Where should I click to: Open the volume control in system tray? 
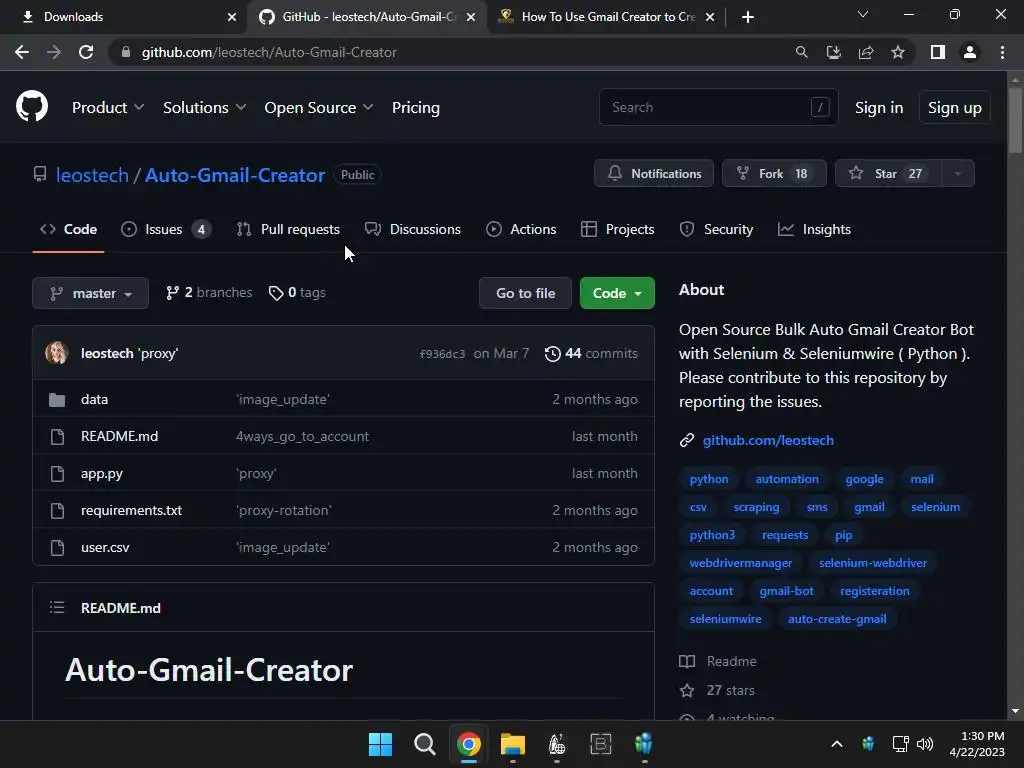(925, 744)
